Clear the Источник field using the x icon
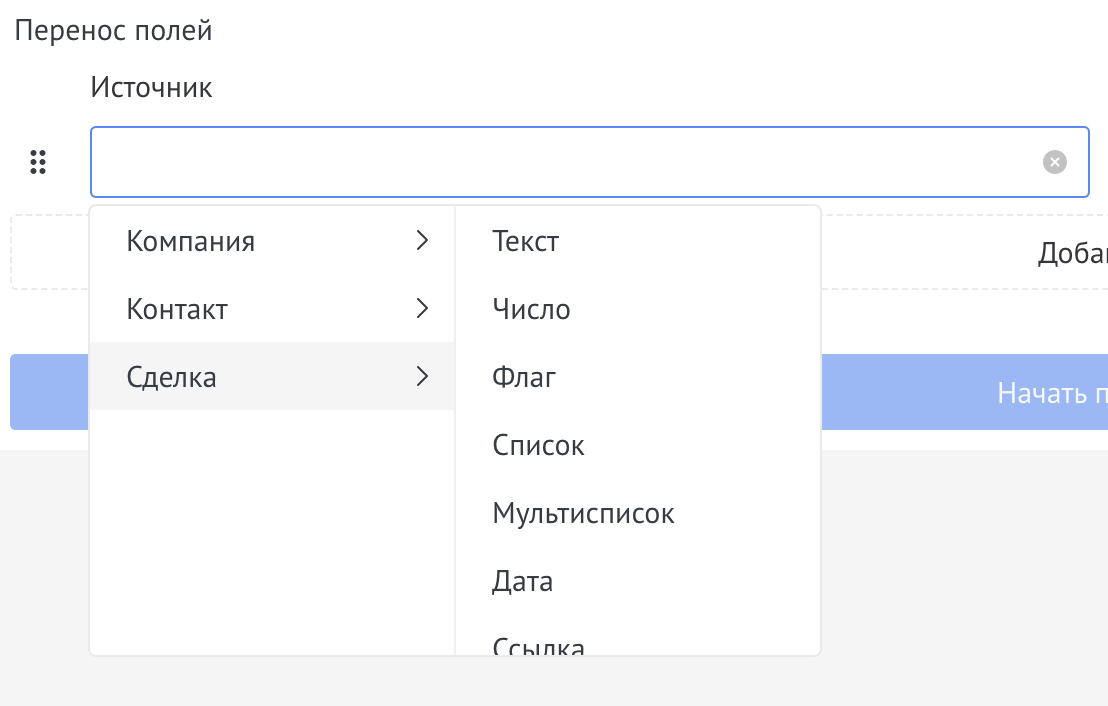 tap(1055, 162)
